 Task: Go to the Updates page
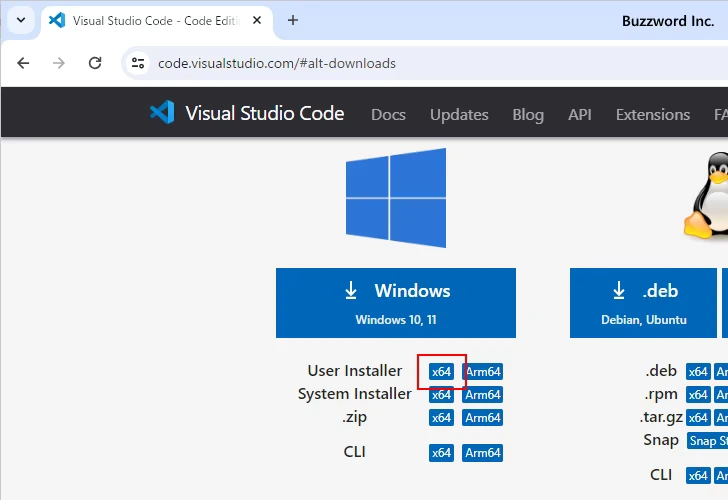click(x=459, y=114)
